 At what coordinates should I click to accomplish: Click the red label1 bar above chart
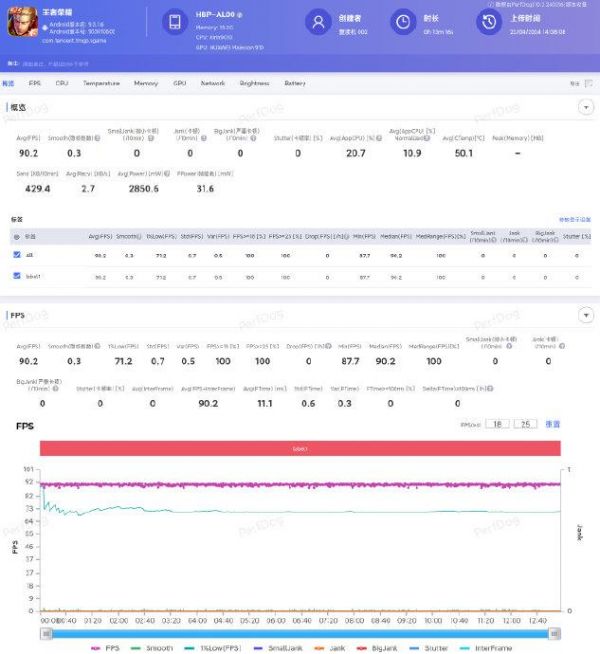pos(300,449)
